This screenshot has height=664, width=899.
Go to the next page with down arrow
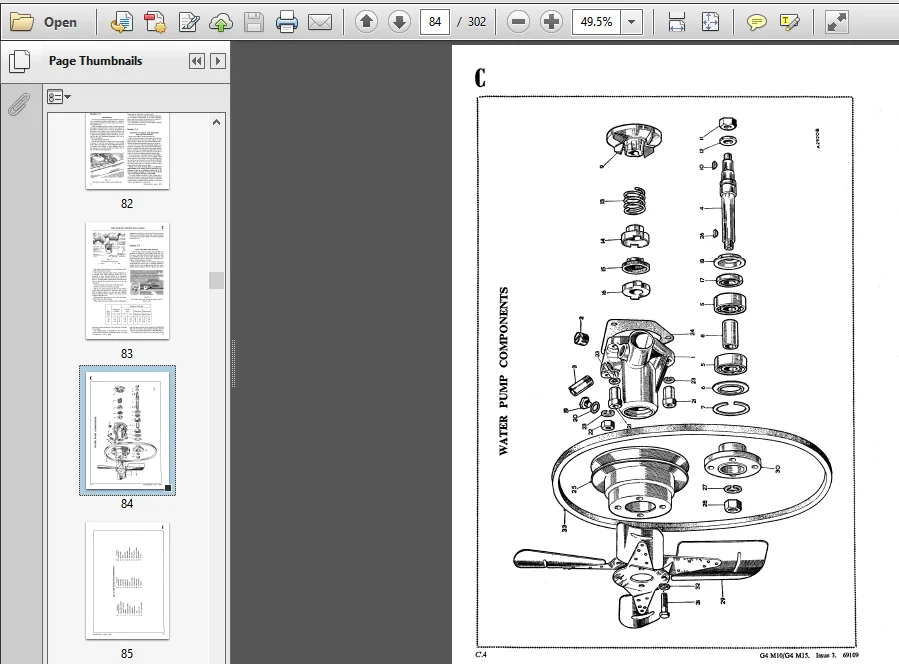[x=400, y=22]
